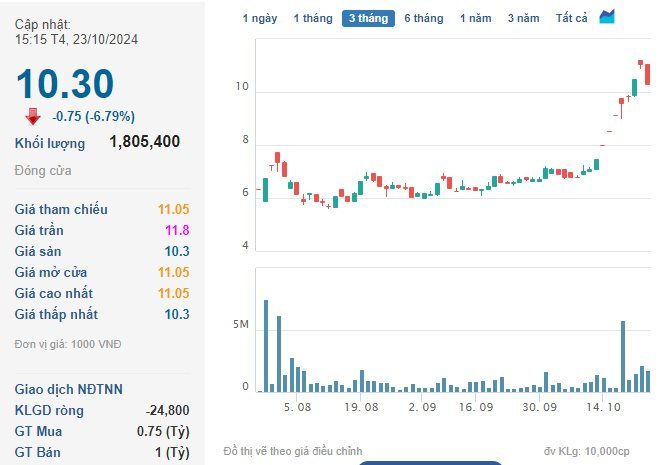
Task: Click the "Đồ thị vẽ theo giá điều chỉnh" note
Action: coord(293,451)
